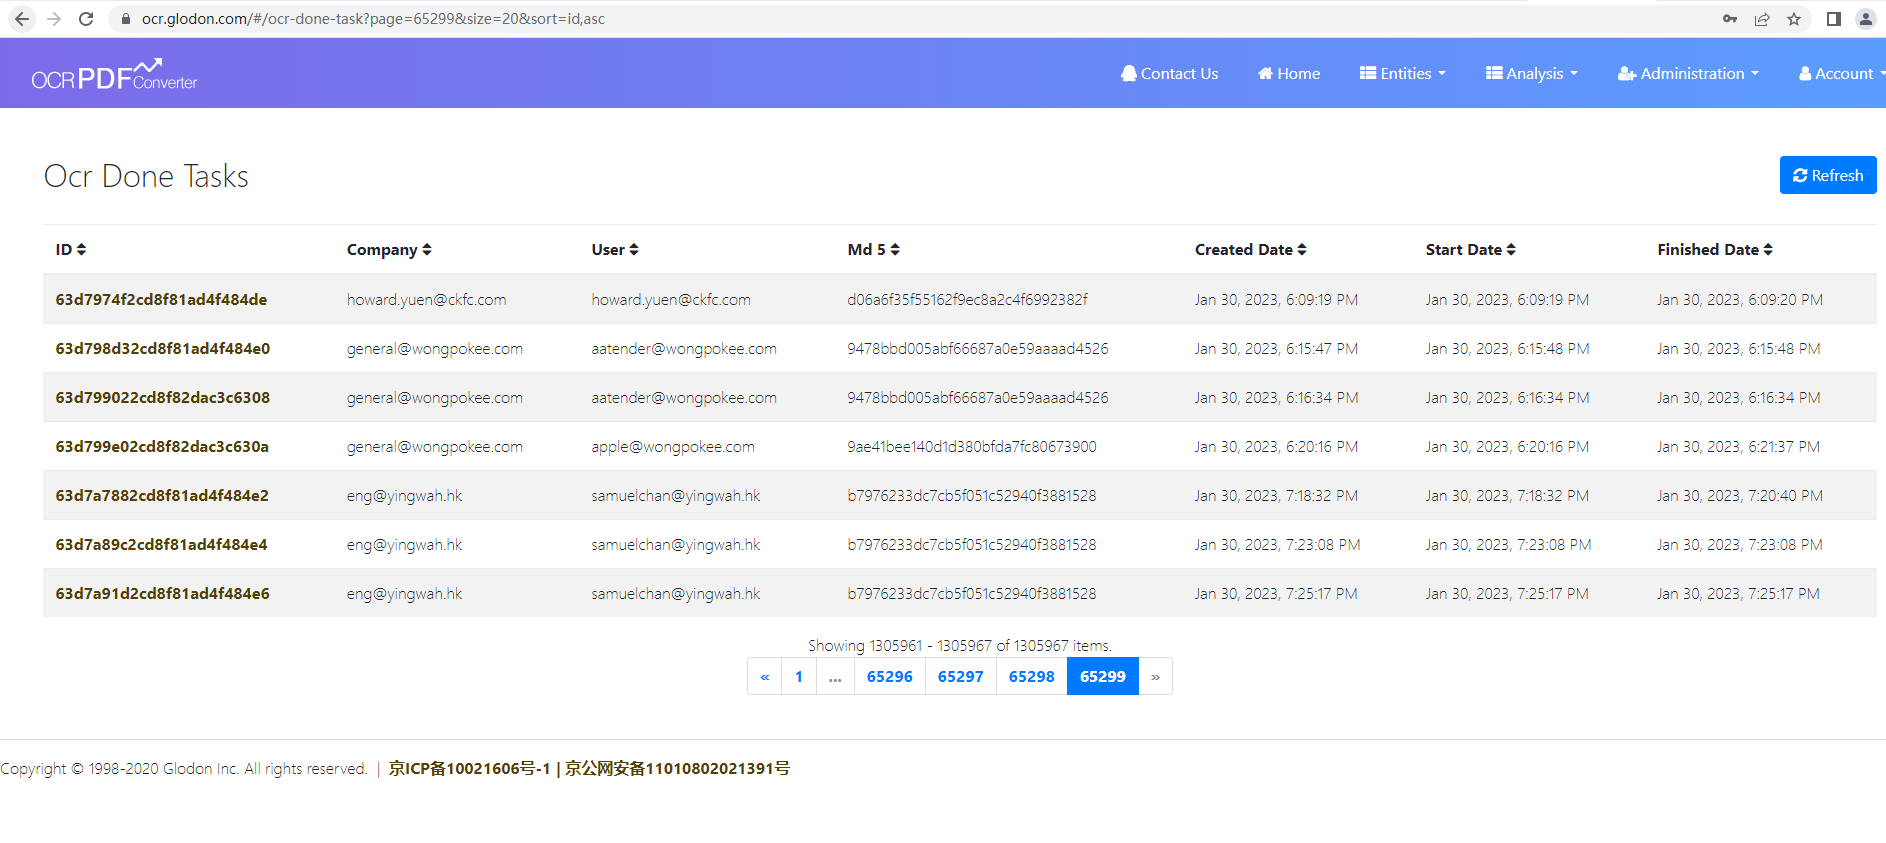Go to the Home page
Image resolution: width=1886 pixels, height=843 pixels.
[1289, 73]
